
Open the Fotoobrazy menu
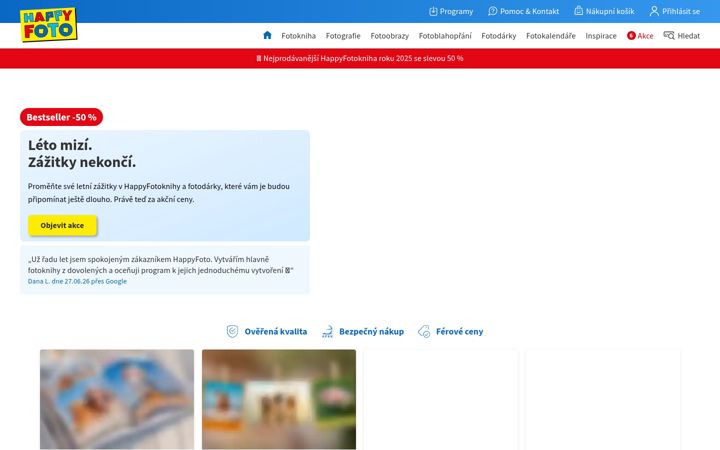[389, 36]
